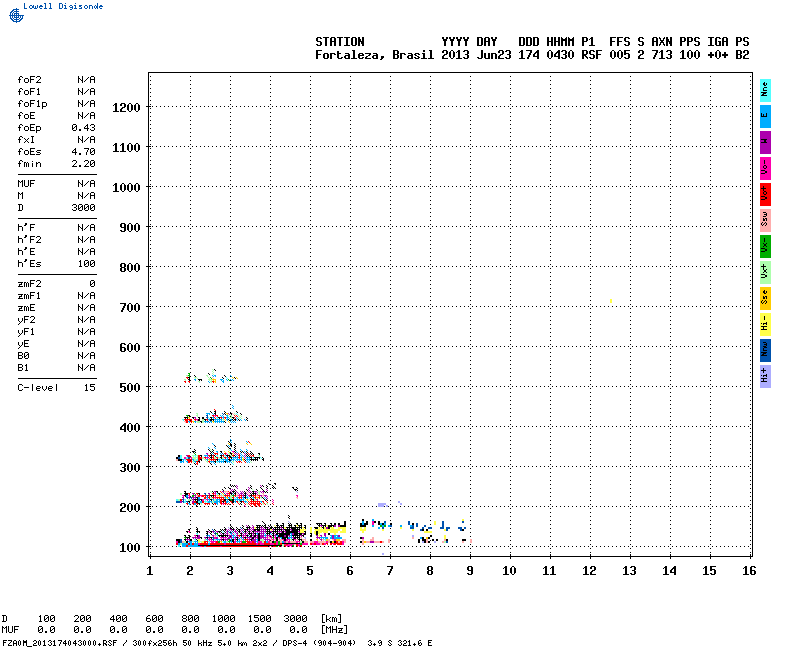Click the 16 MHz frequency axis label
This screenshot has height=650, width=800.
(749, 571)
